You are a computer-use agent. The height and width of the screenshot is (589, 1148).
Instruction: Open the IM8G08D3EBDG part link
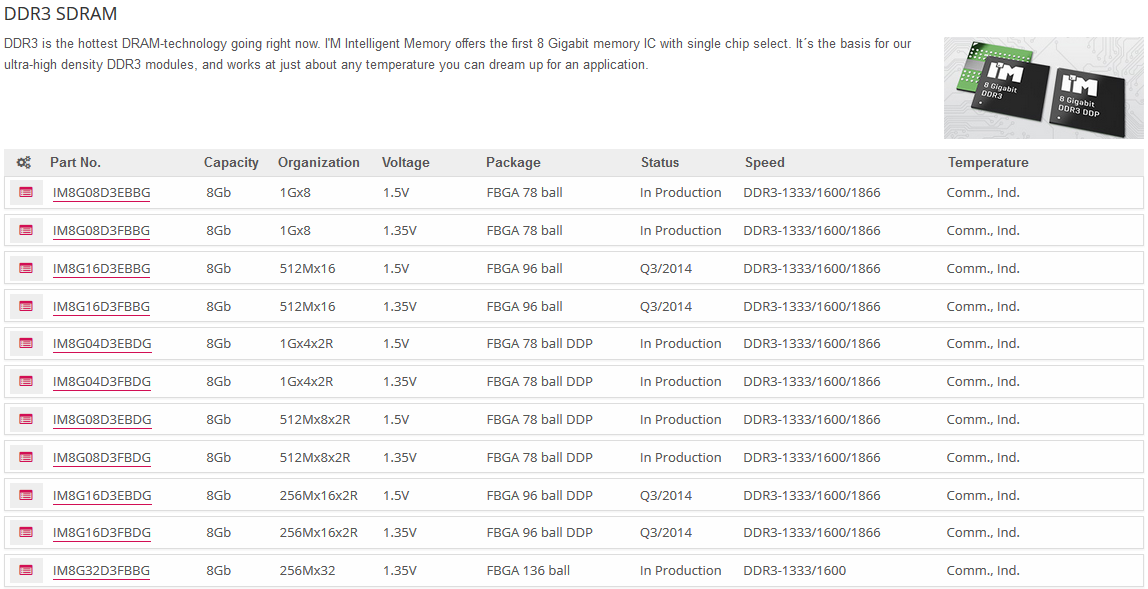coord(102,419)
